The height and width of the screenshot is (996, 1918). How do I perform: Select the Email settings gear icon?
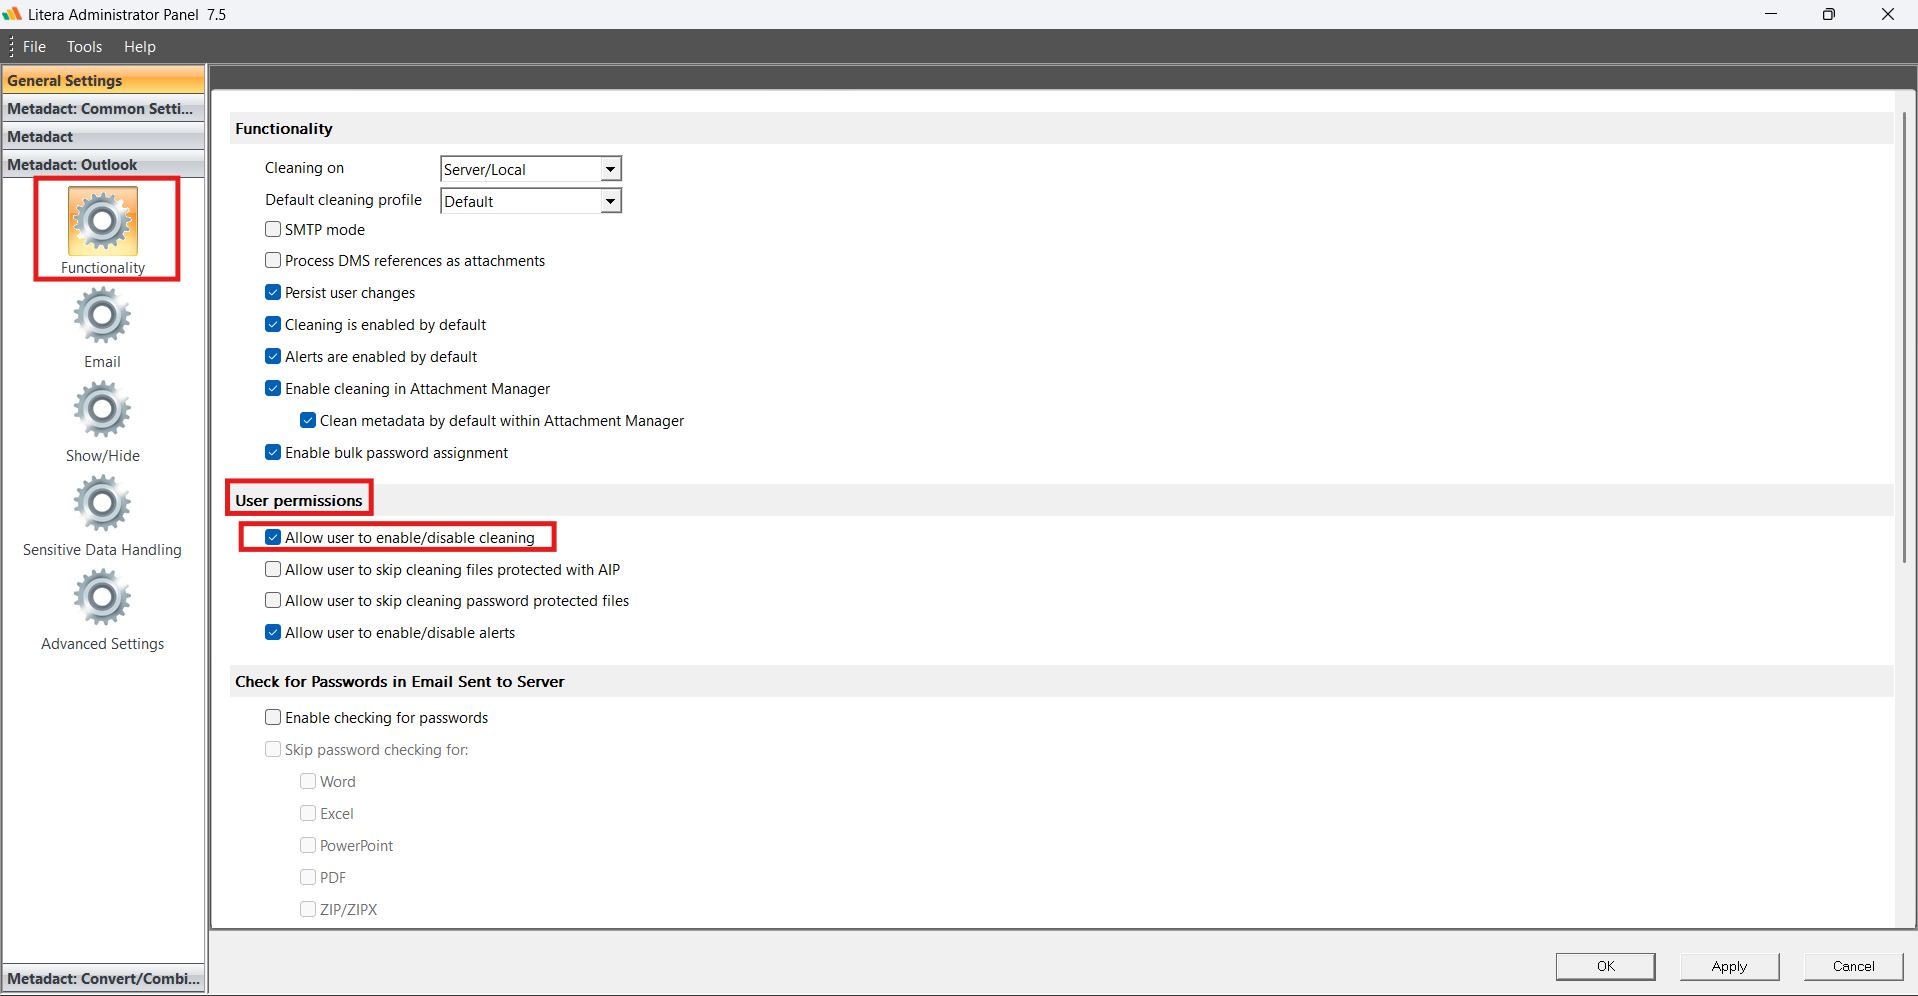pyautogui.click(x=102, y=316)
